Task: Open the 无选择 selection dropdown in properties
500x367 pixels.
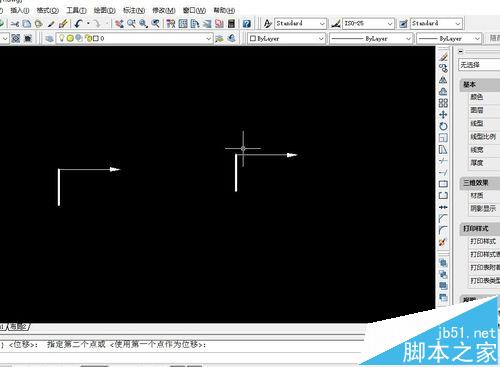Action: 479,65
